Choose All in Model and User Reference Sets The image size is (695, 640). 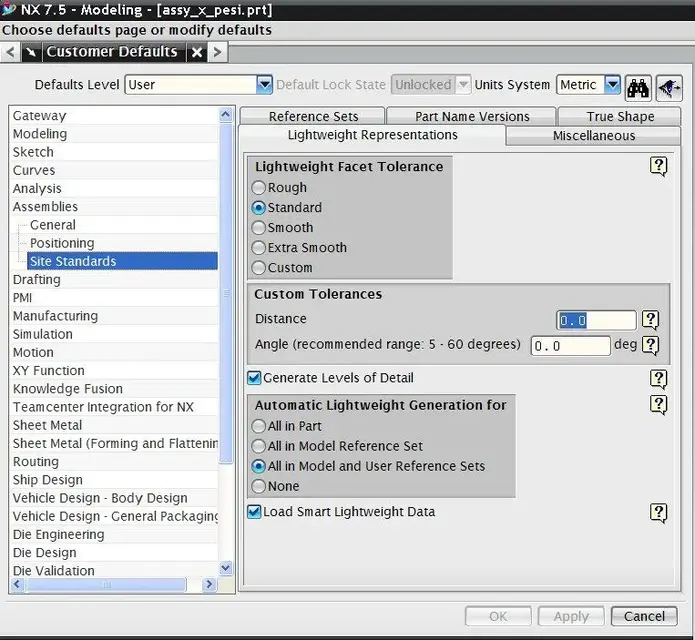258,466
